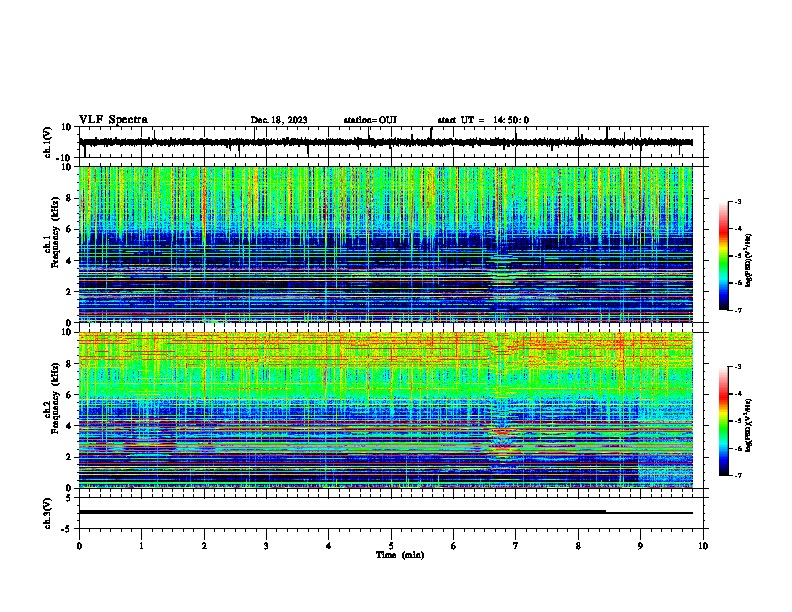Viewport: 792px width, 612px height.
Task: Click time axis tick label "3"
Action: [266, 546]
